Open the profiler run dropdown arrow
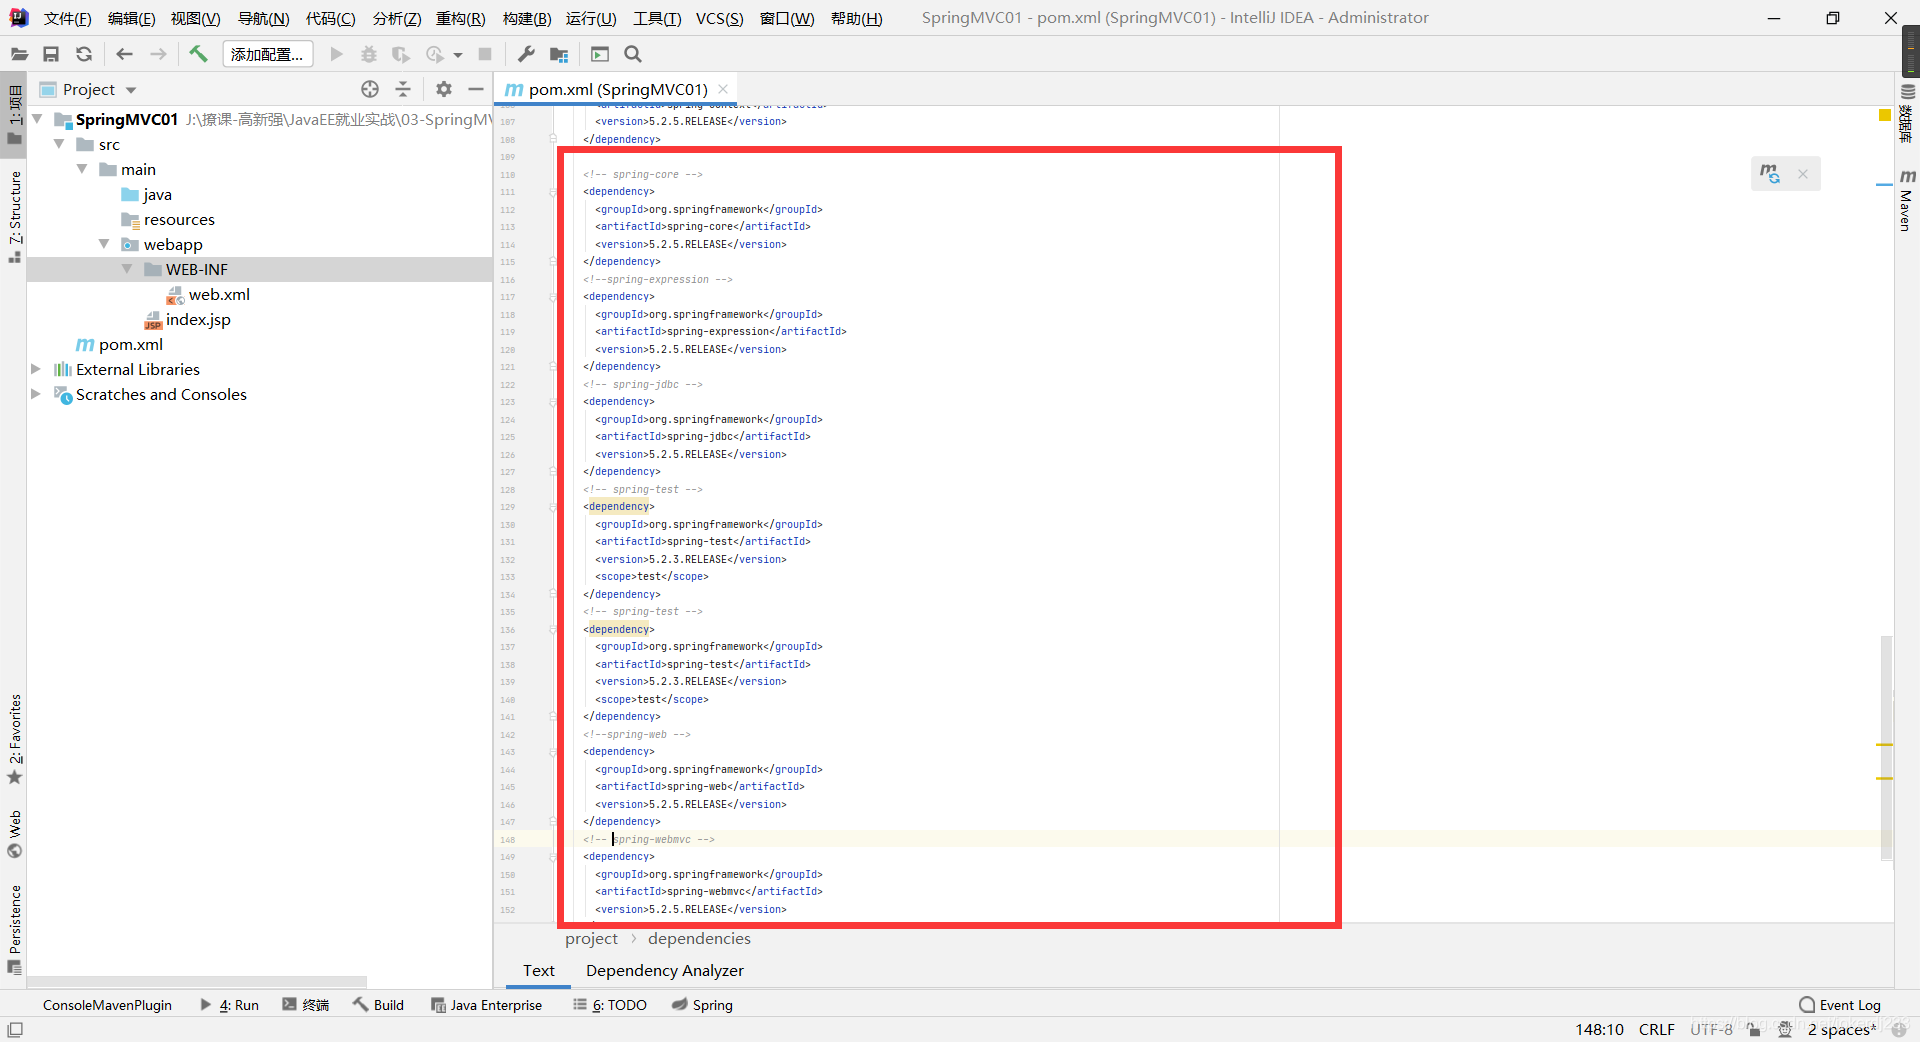This screenshot has width=1920, height=1042. [x=458, y=55]
